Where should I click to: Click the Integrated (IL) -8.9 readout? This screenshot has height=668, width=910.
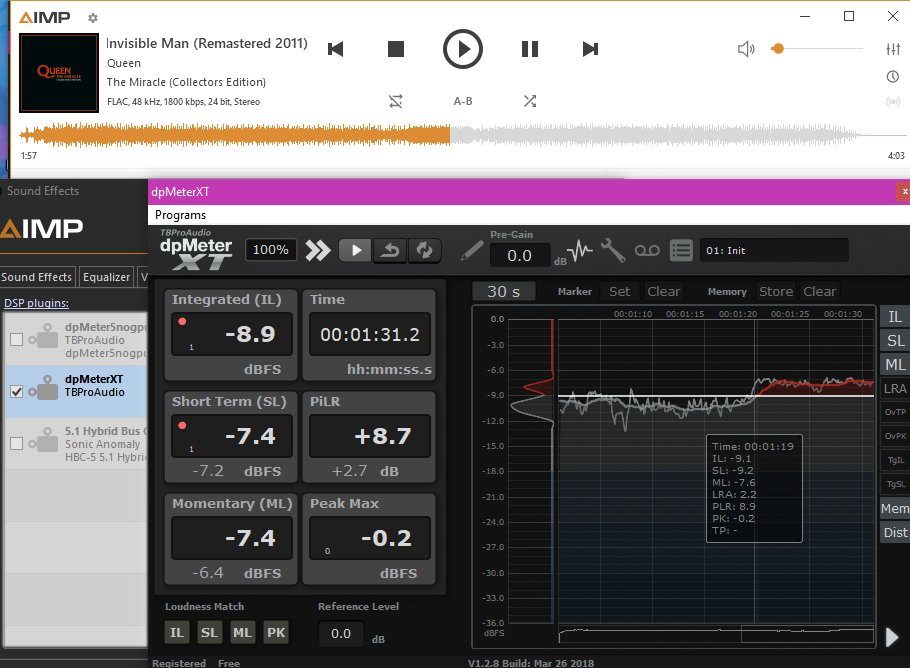(232, 334)
